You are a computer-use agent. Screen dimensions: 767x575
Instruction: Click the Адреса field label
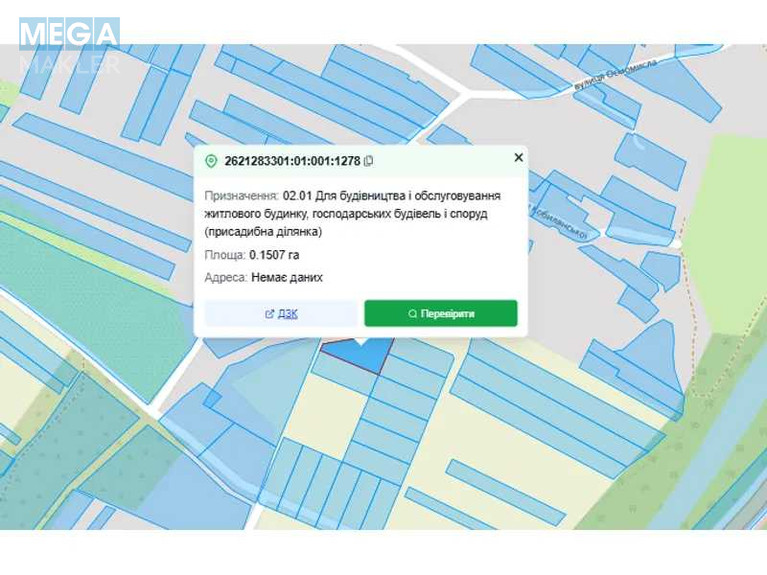[226, 277]
